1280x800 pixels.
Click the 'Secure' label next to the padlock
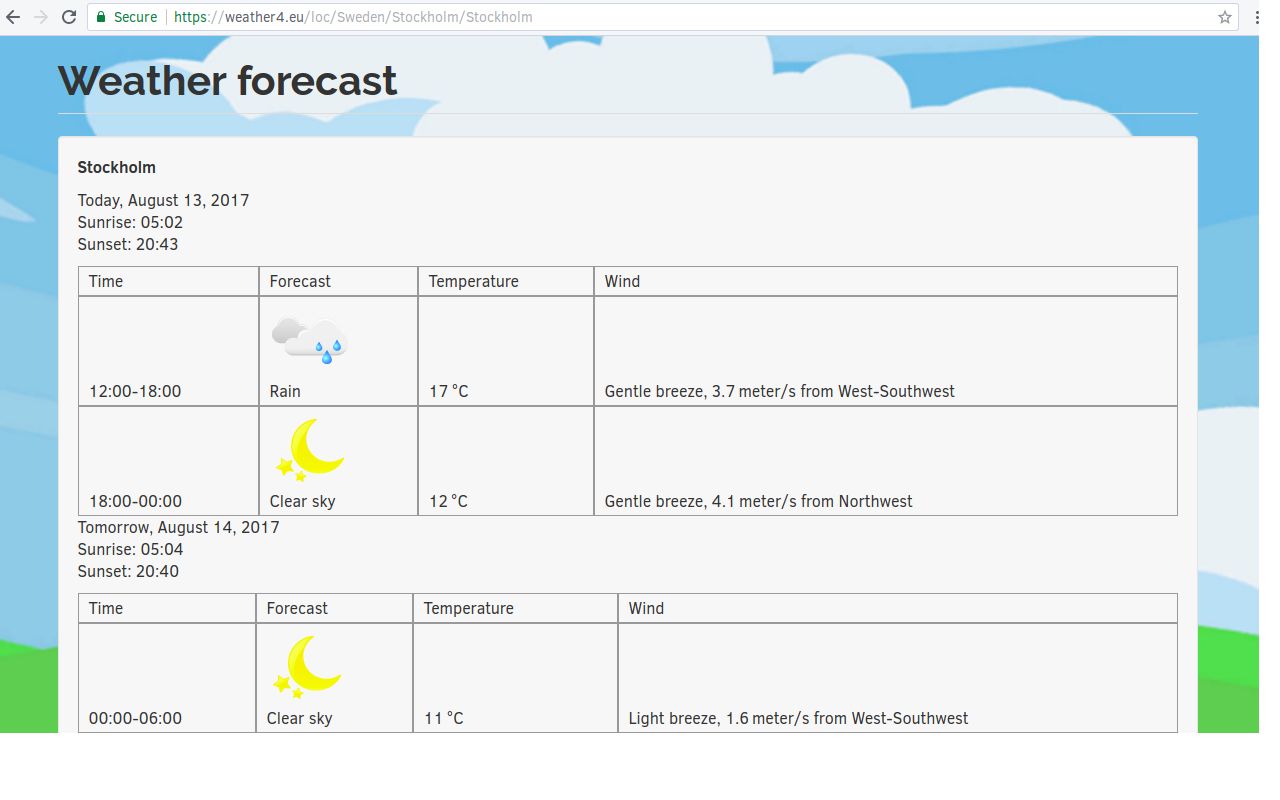(134, 17)
